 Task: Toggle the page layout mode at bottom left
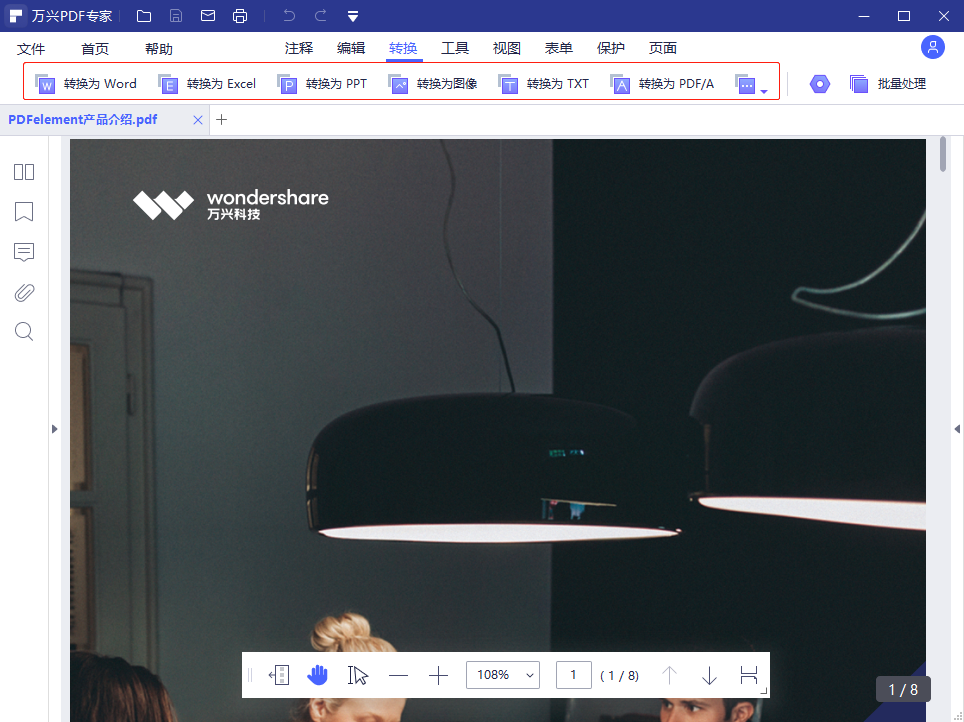tap(278, 675)
